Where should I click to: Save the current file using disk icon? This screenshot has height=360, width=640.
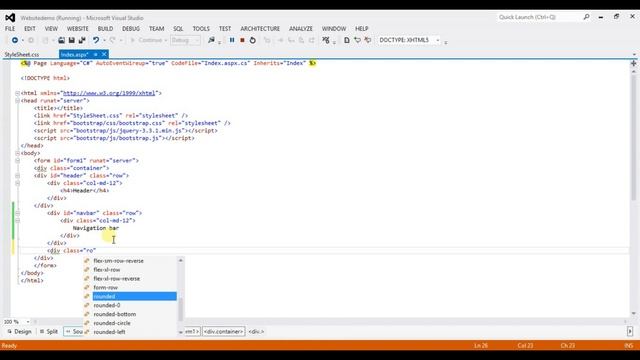coord(71,40)
